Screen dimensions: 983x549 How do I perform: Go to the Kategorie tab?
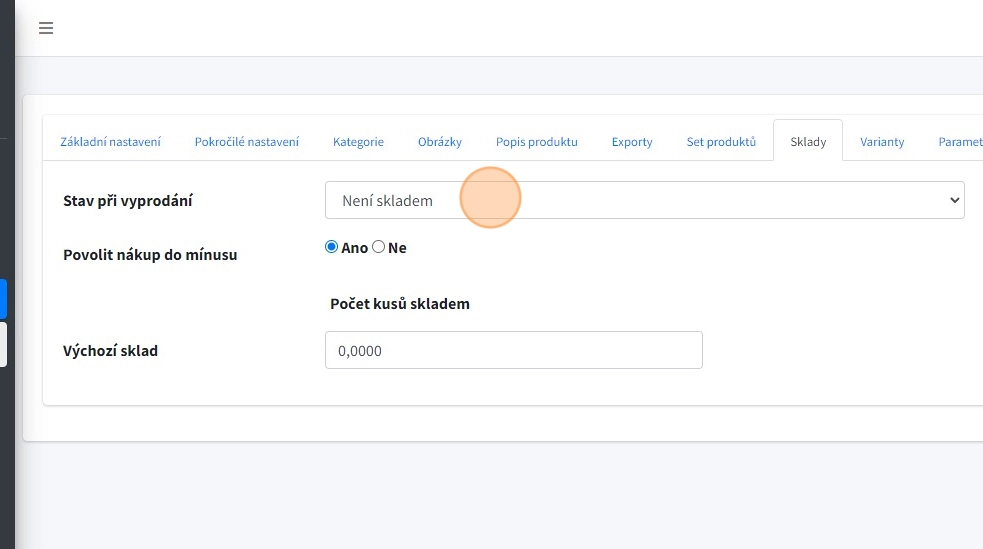(358, 142)
